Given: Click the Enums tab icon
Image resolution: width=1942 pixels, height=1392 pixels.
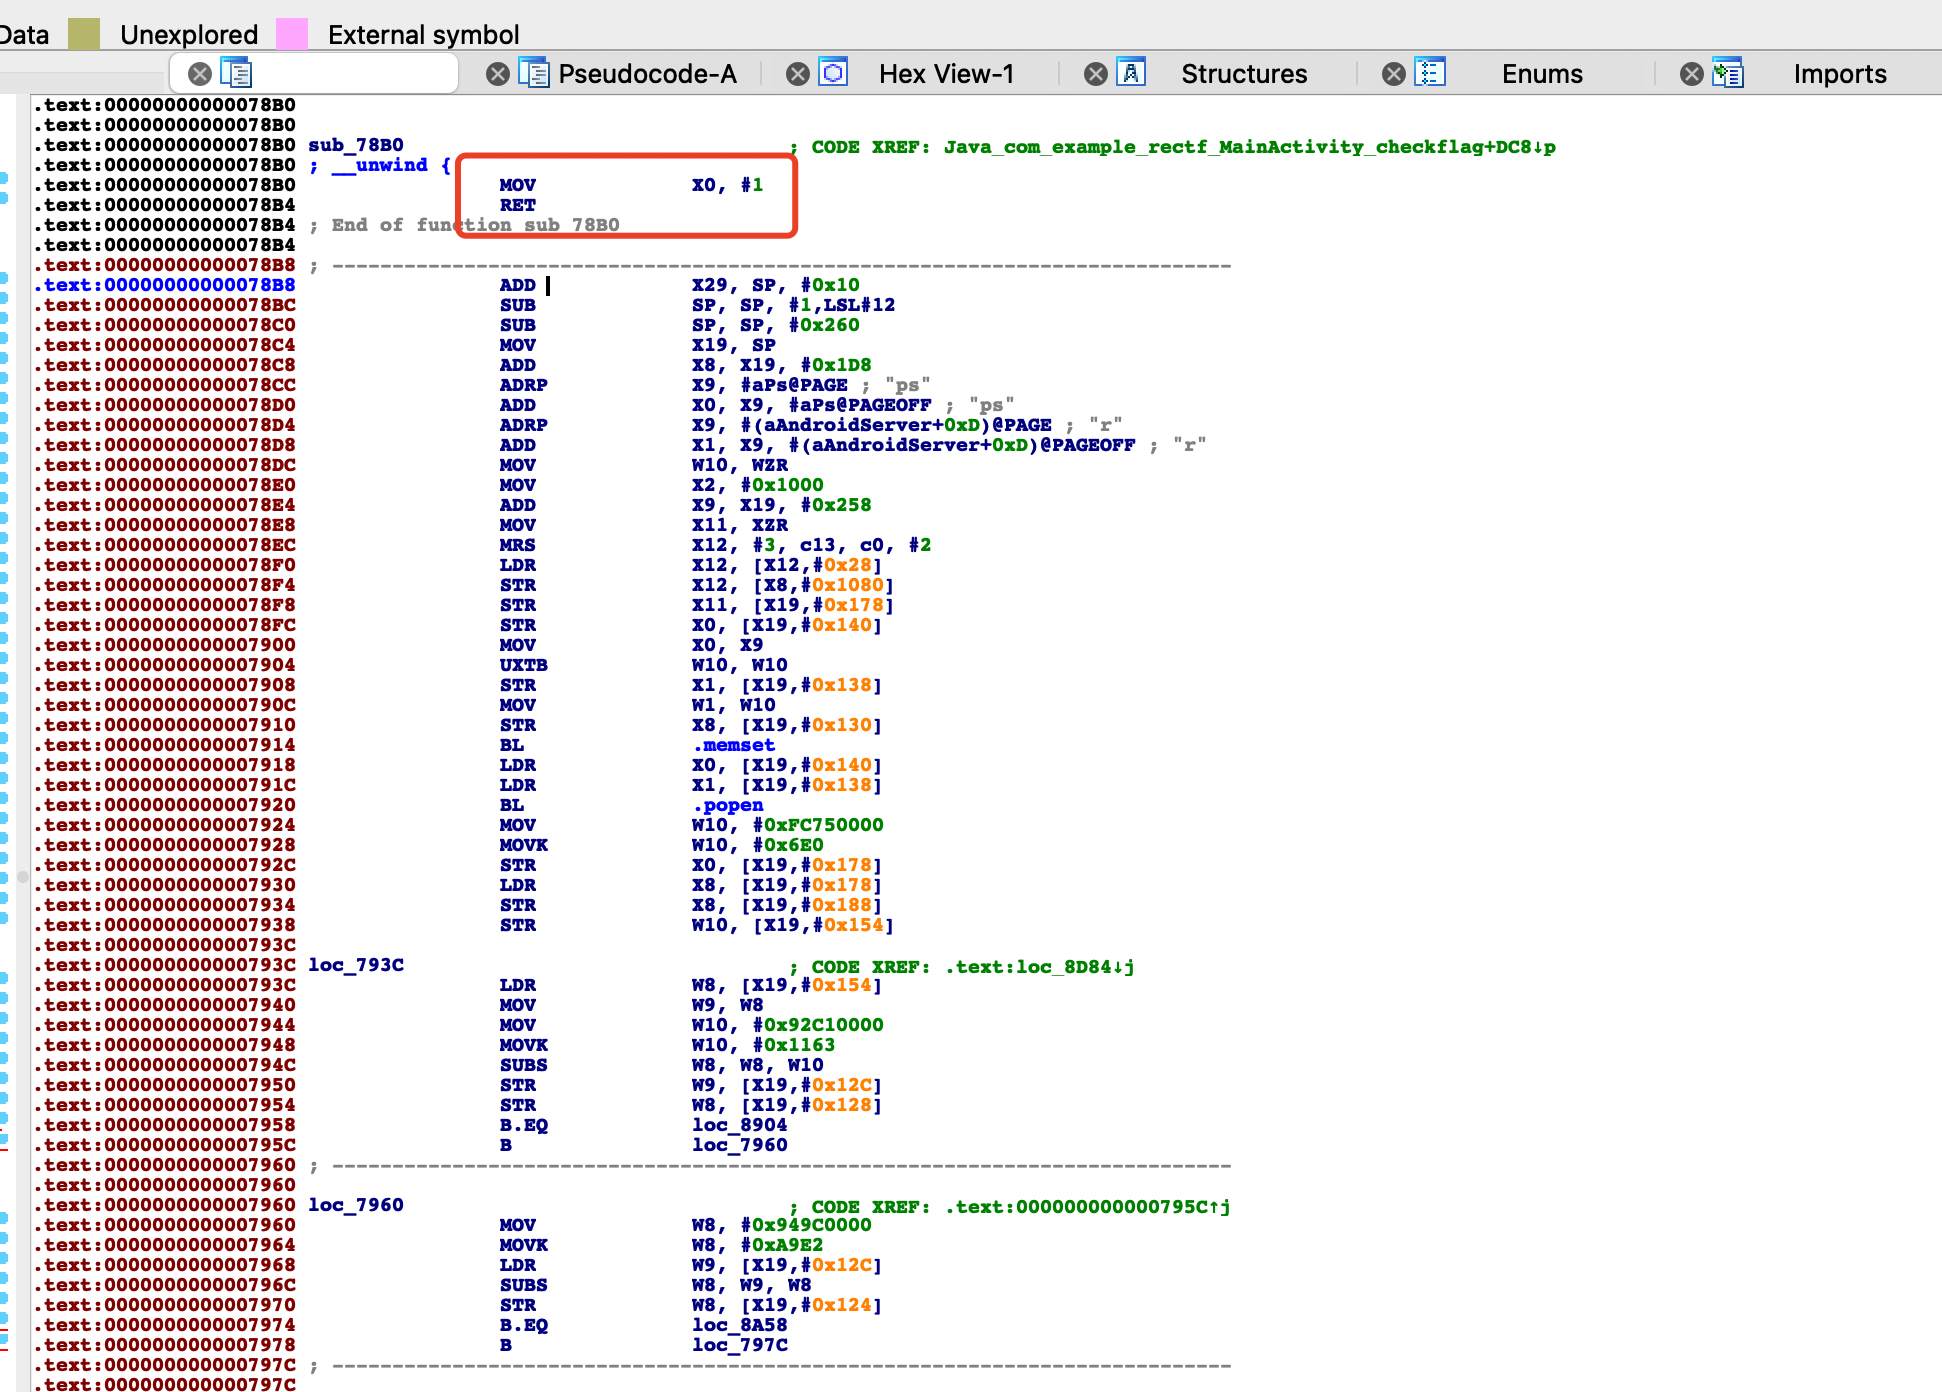Looking at the screenshot, I should pyautogui.click(x=1430, y=73).
